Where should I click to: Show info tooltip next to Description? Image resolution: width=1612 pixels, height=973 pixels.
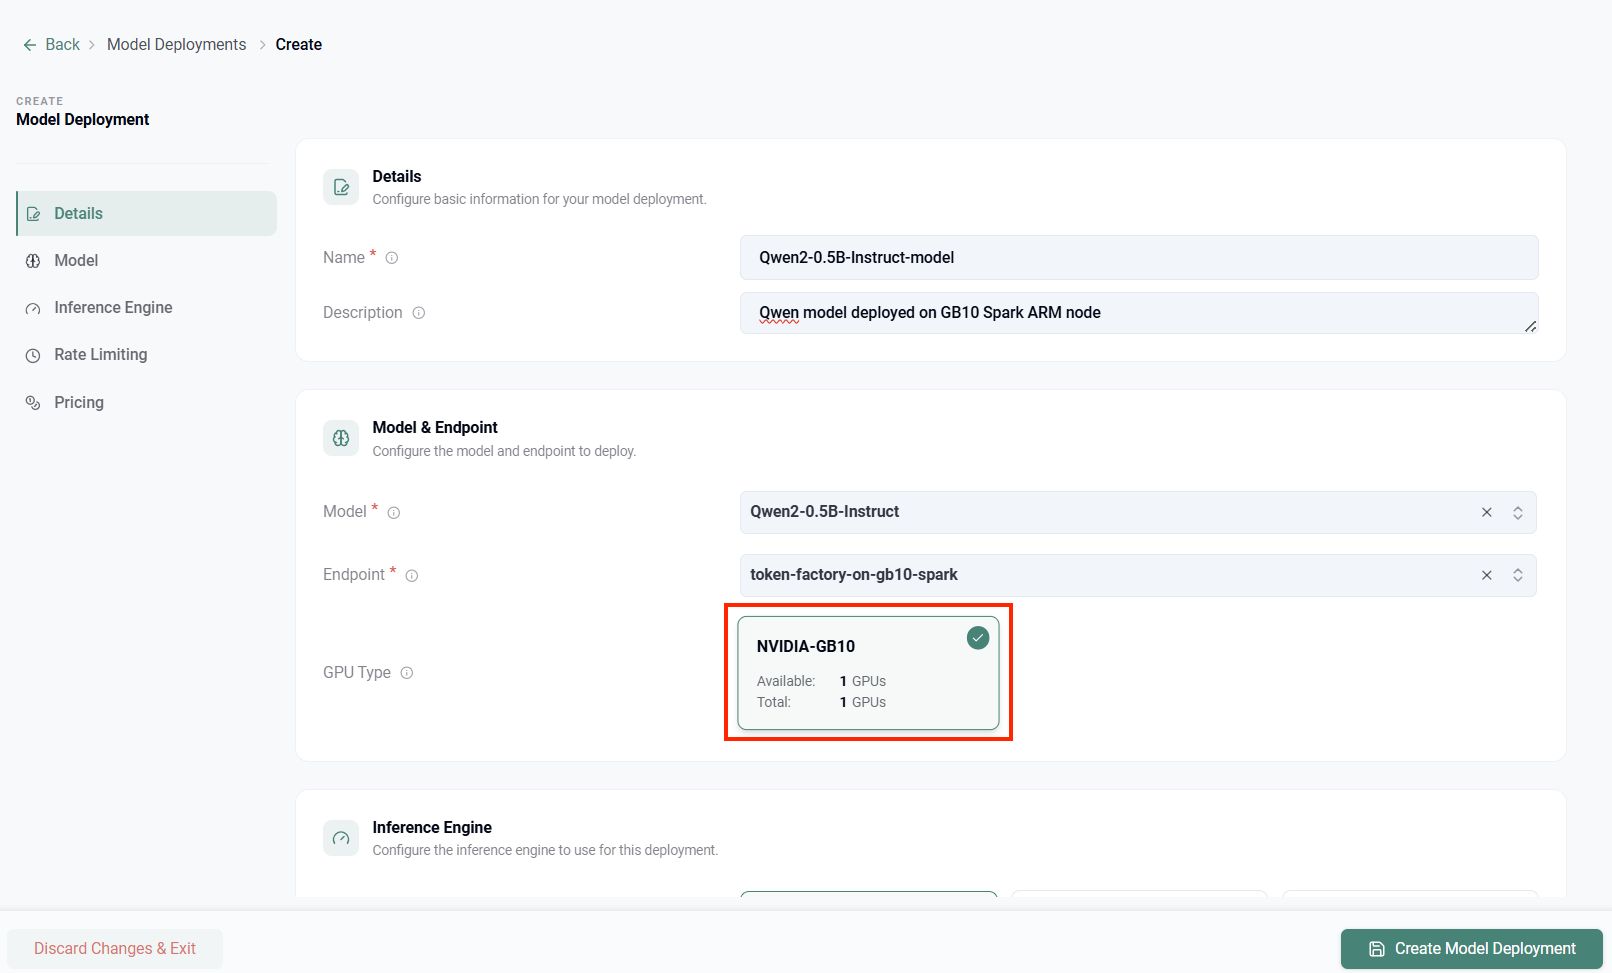pos(419,313)
